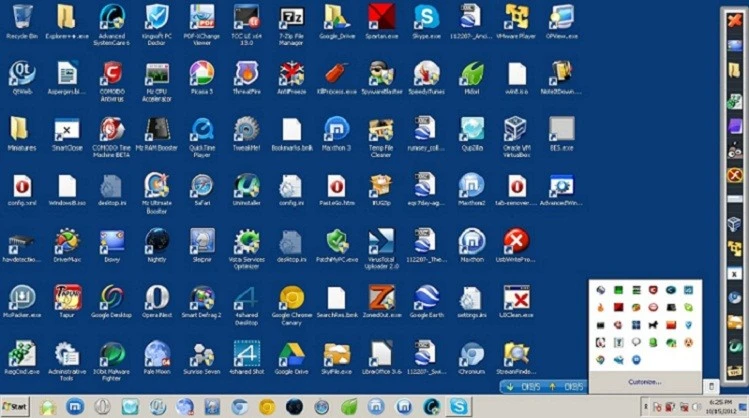Open the Google Earth shortcut
This screenshot has height=418, width=749.
coord(427,301)
